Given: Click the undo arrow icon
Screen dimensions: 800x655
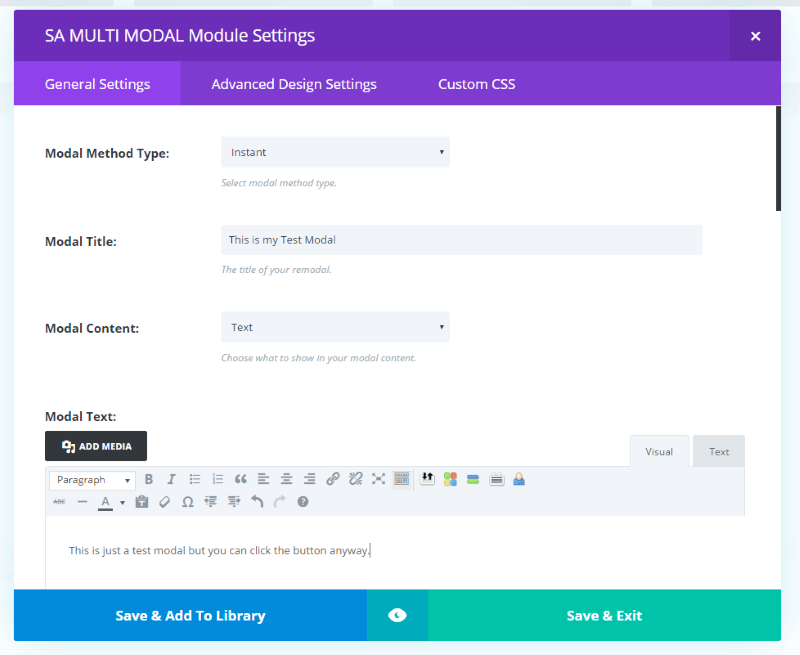Looking at the screenshot, I should (257, 502).
